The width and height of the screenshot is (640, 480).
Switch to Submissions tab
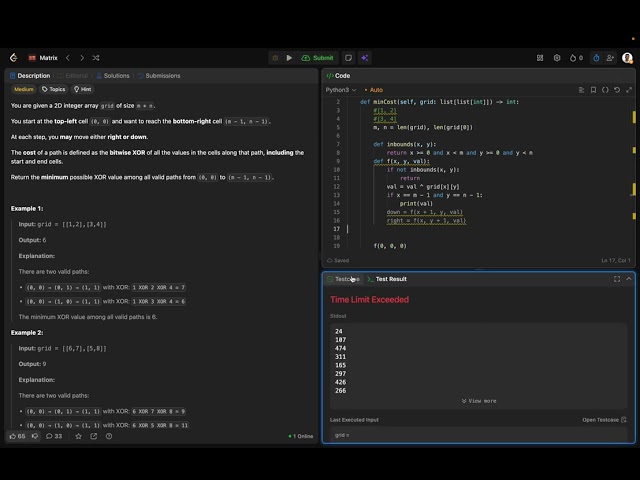pyautogui.click(x=159, y=76)
